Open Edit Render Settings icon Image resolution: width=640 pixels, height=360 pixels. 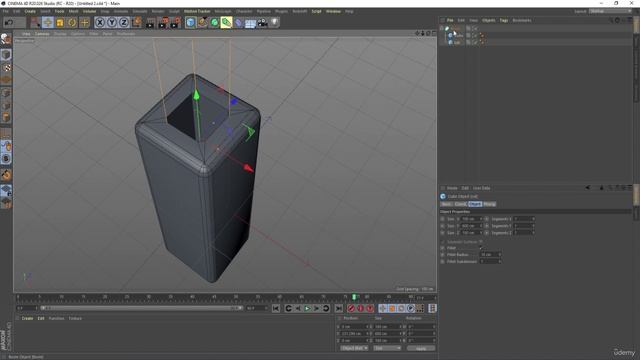pyautogui.click(x=176, y=22)
